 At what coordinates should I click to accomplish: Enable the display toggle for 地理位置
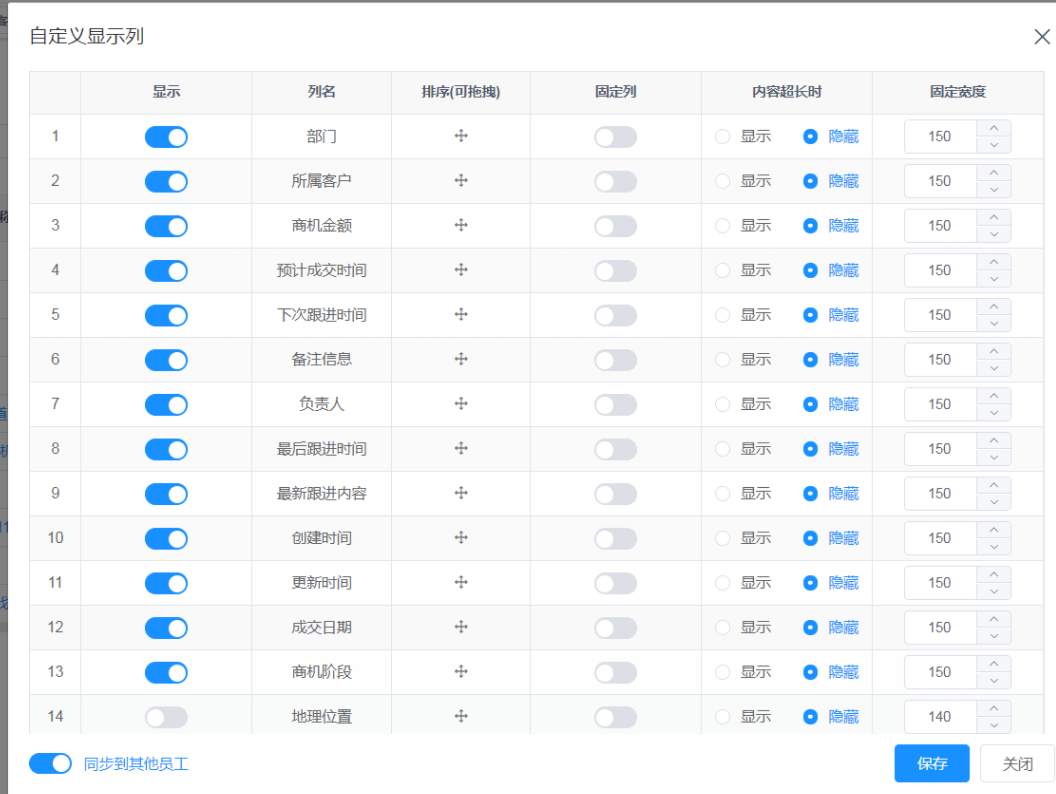(x=166, y=717)
